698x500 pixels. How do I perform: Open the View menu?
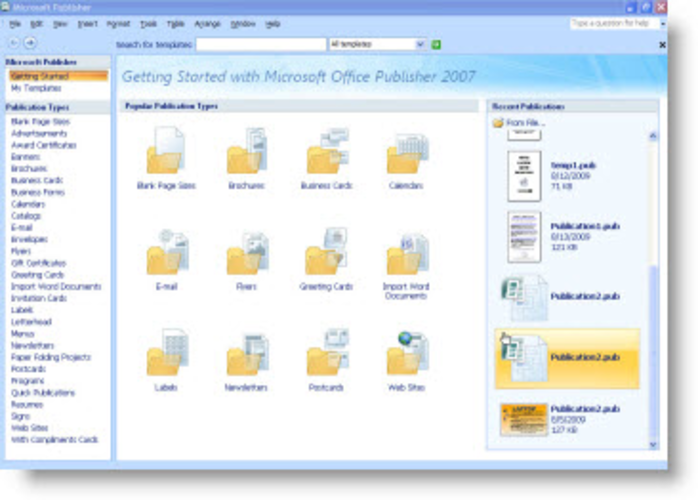(60, 24)
